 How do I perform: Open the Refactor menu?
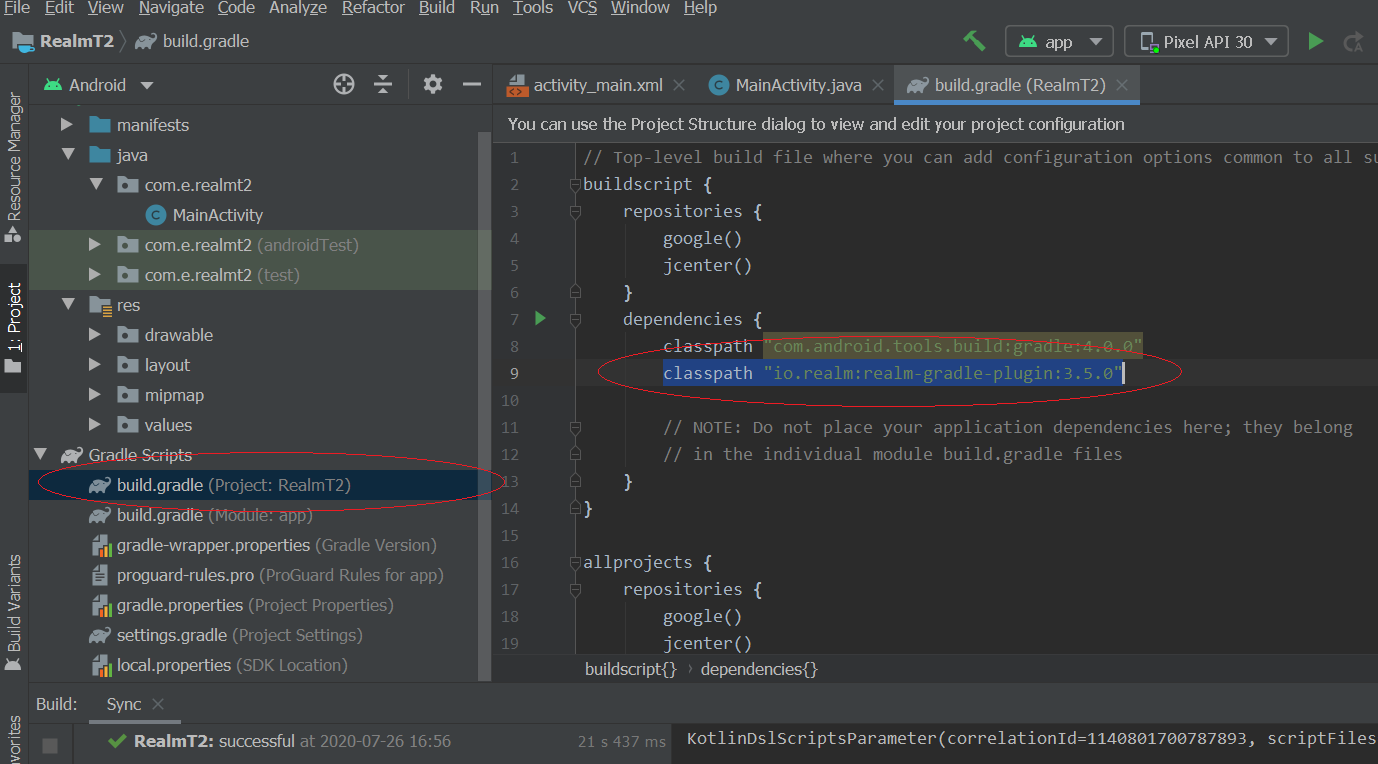pos(374,8)
